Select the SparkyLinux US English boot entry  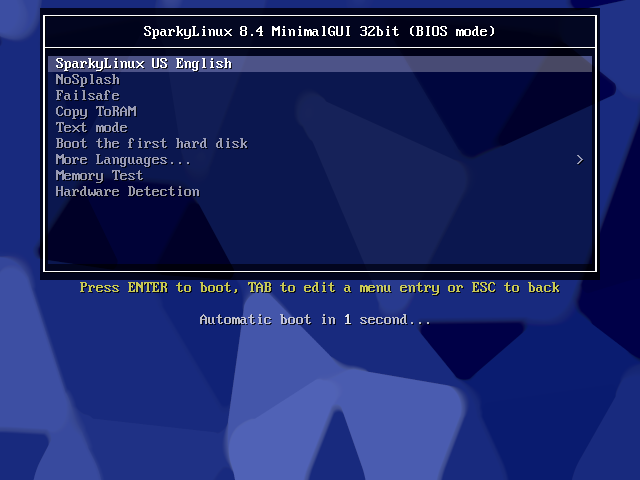[x=320, y=64]
